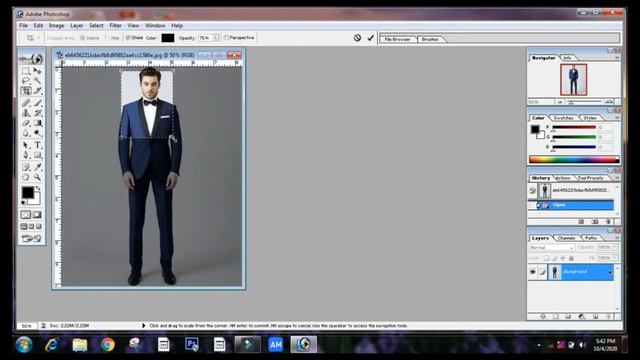Switch to the Channels tab
This screenshot has height=360, width=640.
tap(567, 238)
